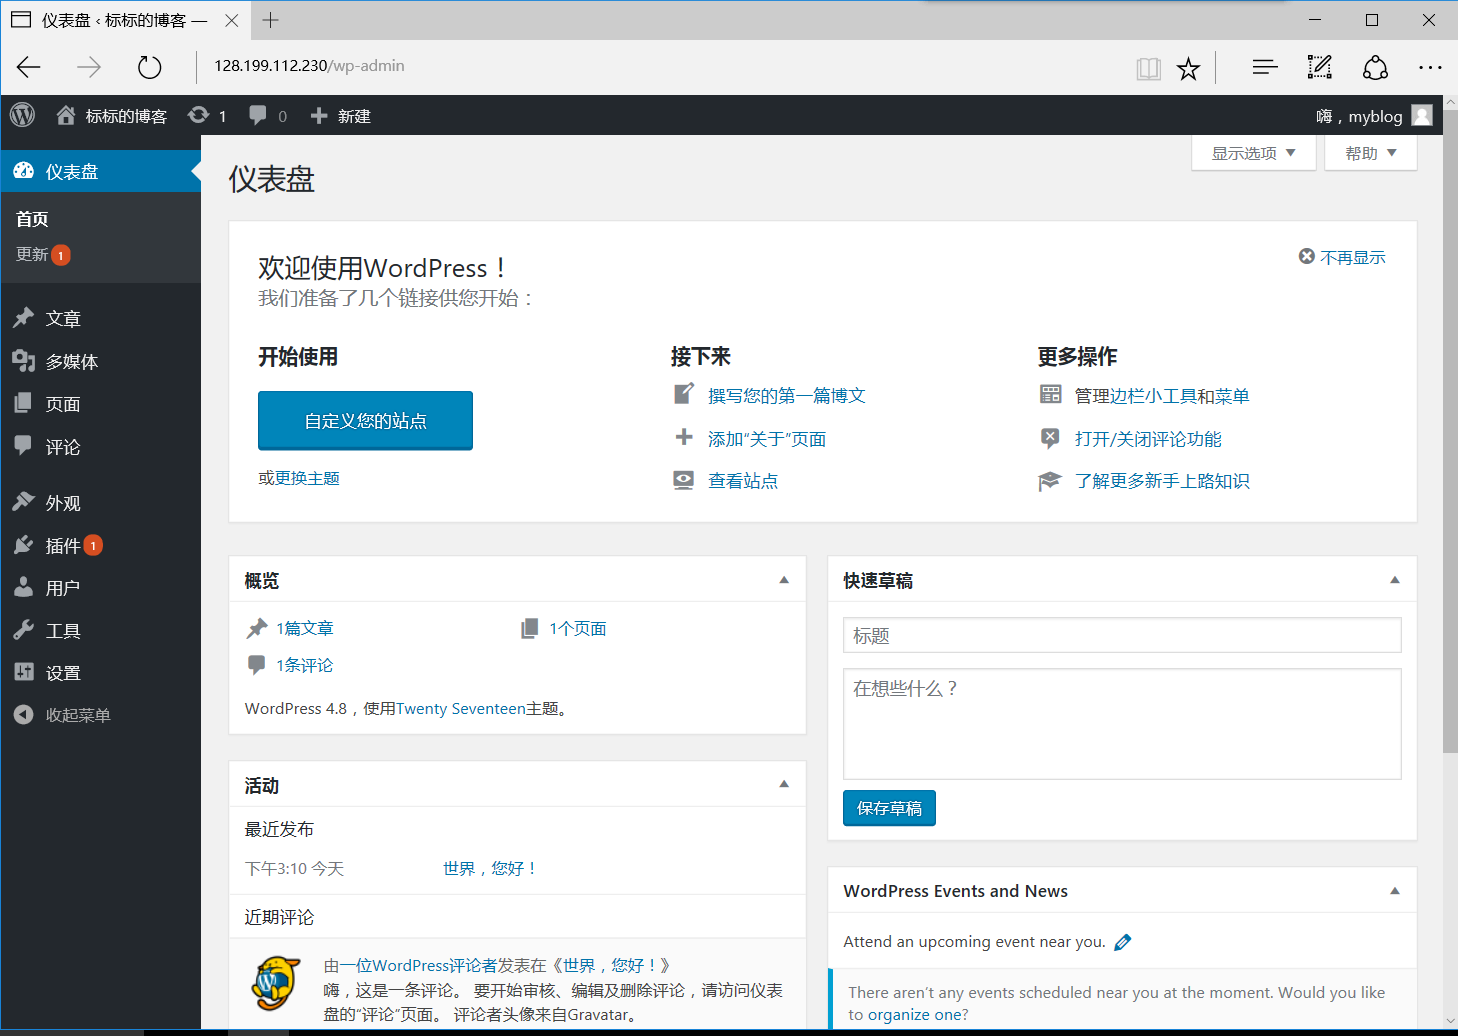1458x1036 pixels.
Task: Open the 添加“关于”页面 link
Action: (x=767, y=439)
